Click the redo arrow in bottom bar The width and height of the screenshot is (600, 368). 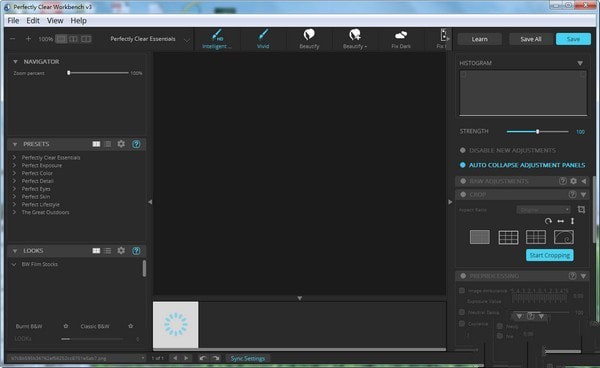[216, 358]
